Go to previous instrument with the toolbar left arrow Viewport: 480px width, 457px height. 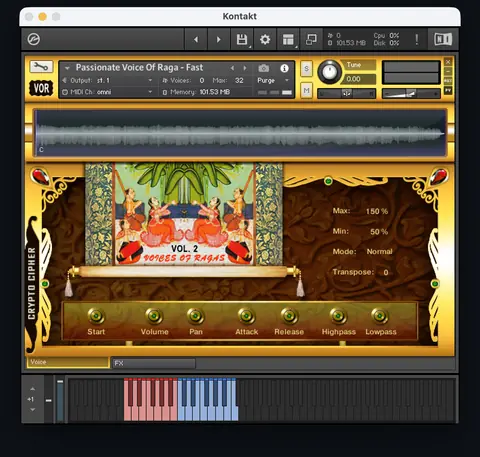click(196, 39)
